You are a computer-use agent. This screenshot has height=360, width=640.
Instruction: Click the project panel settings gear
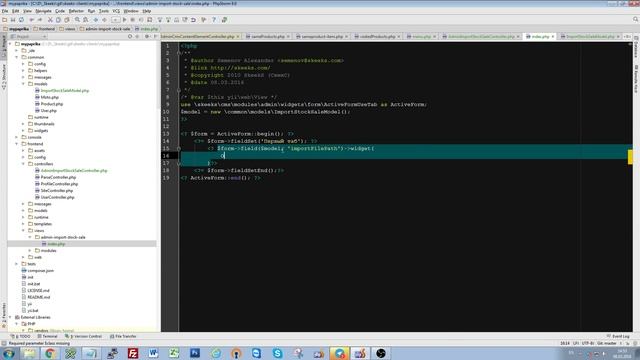(x=147, y=36)
